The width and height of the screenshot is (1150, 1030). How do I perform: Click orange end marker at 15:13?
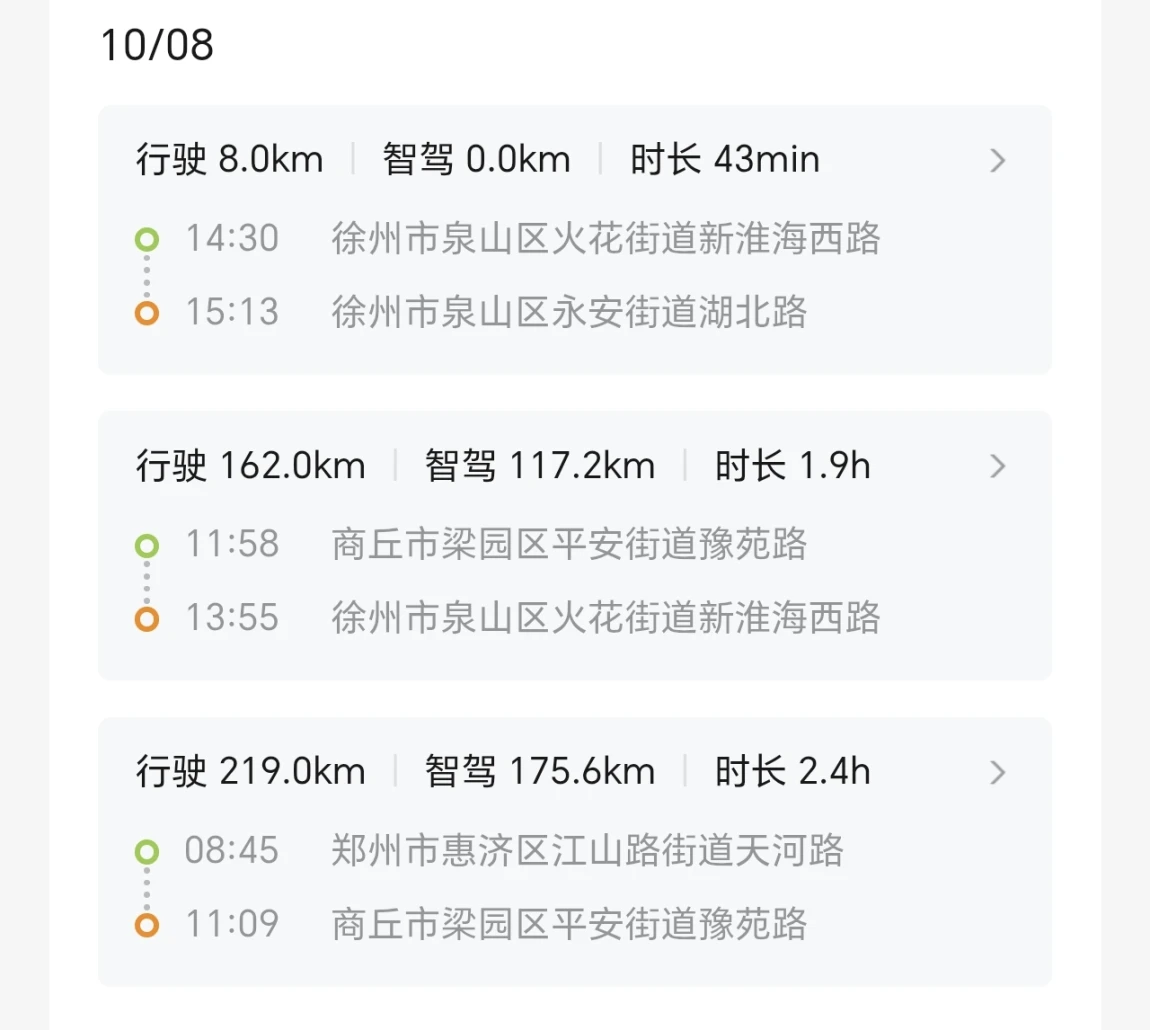(x=147, y=313)
